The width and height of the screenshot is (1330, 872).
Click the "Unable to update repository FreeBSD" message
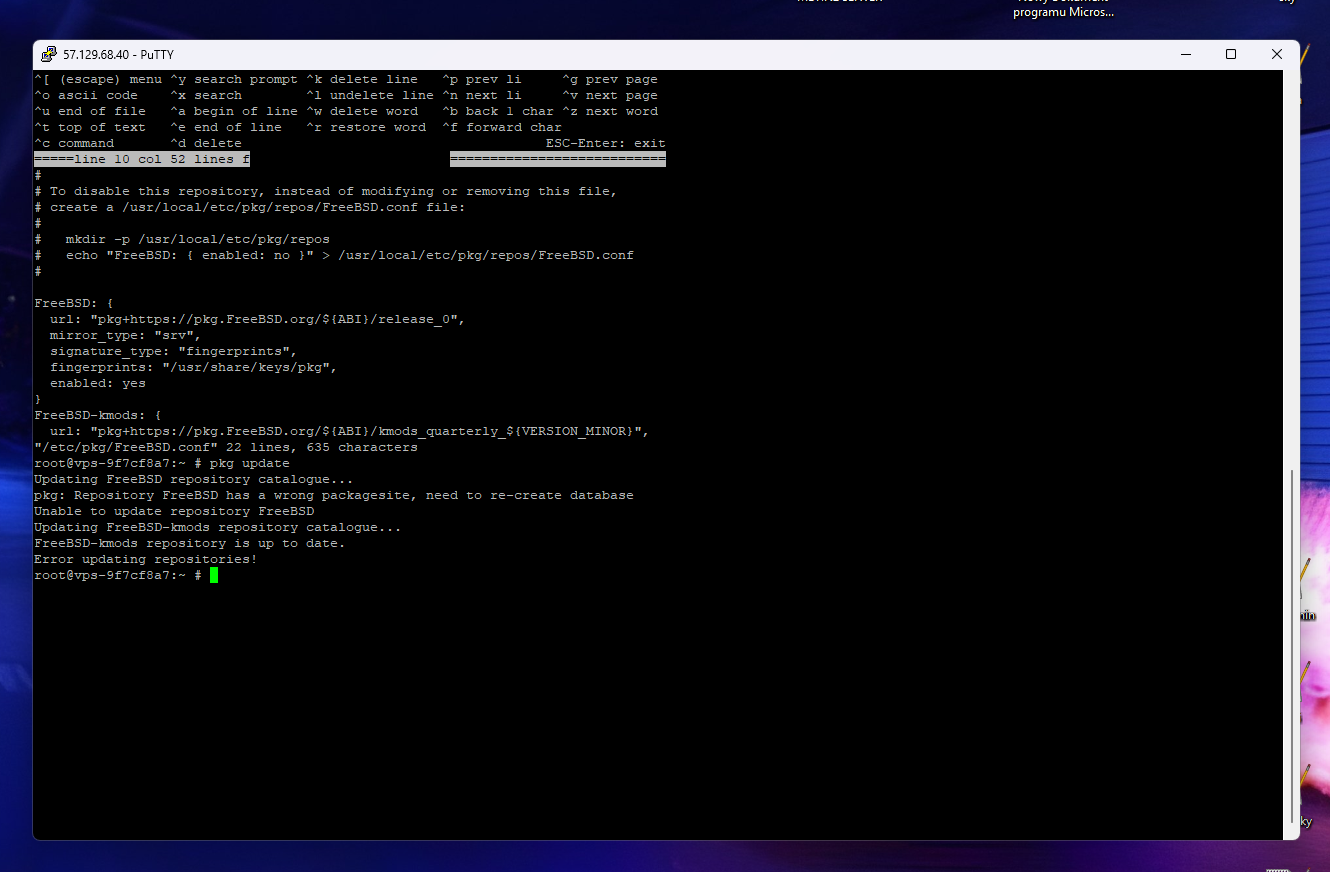click(x=173, y=511)
